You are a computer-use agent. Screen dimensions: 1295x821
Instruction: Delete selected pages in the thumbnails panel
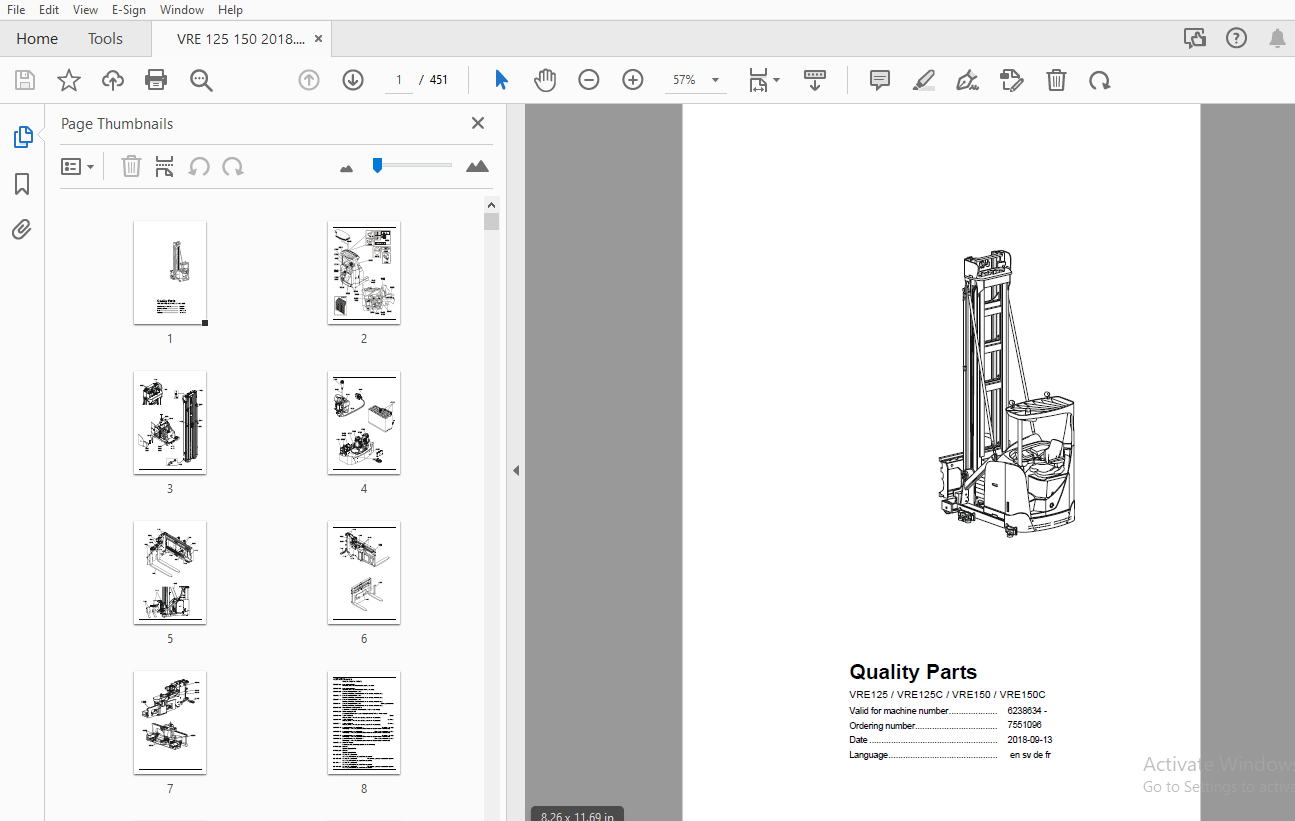pyautogui.click(x=131, y=166)
